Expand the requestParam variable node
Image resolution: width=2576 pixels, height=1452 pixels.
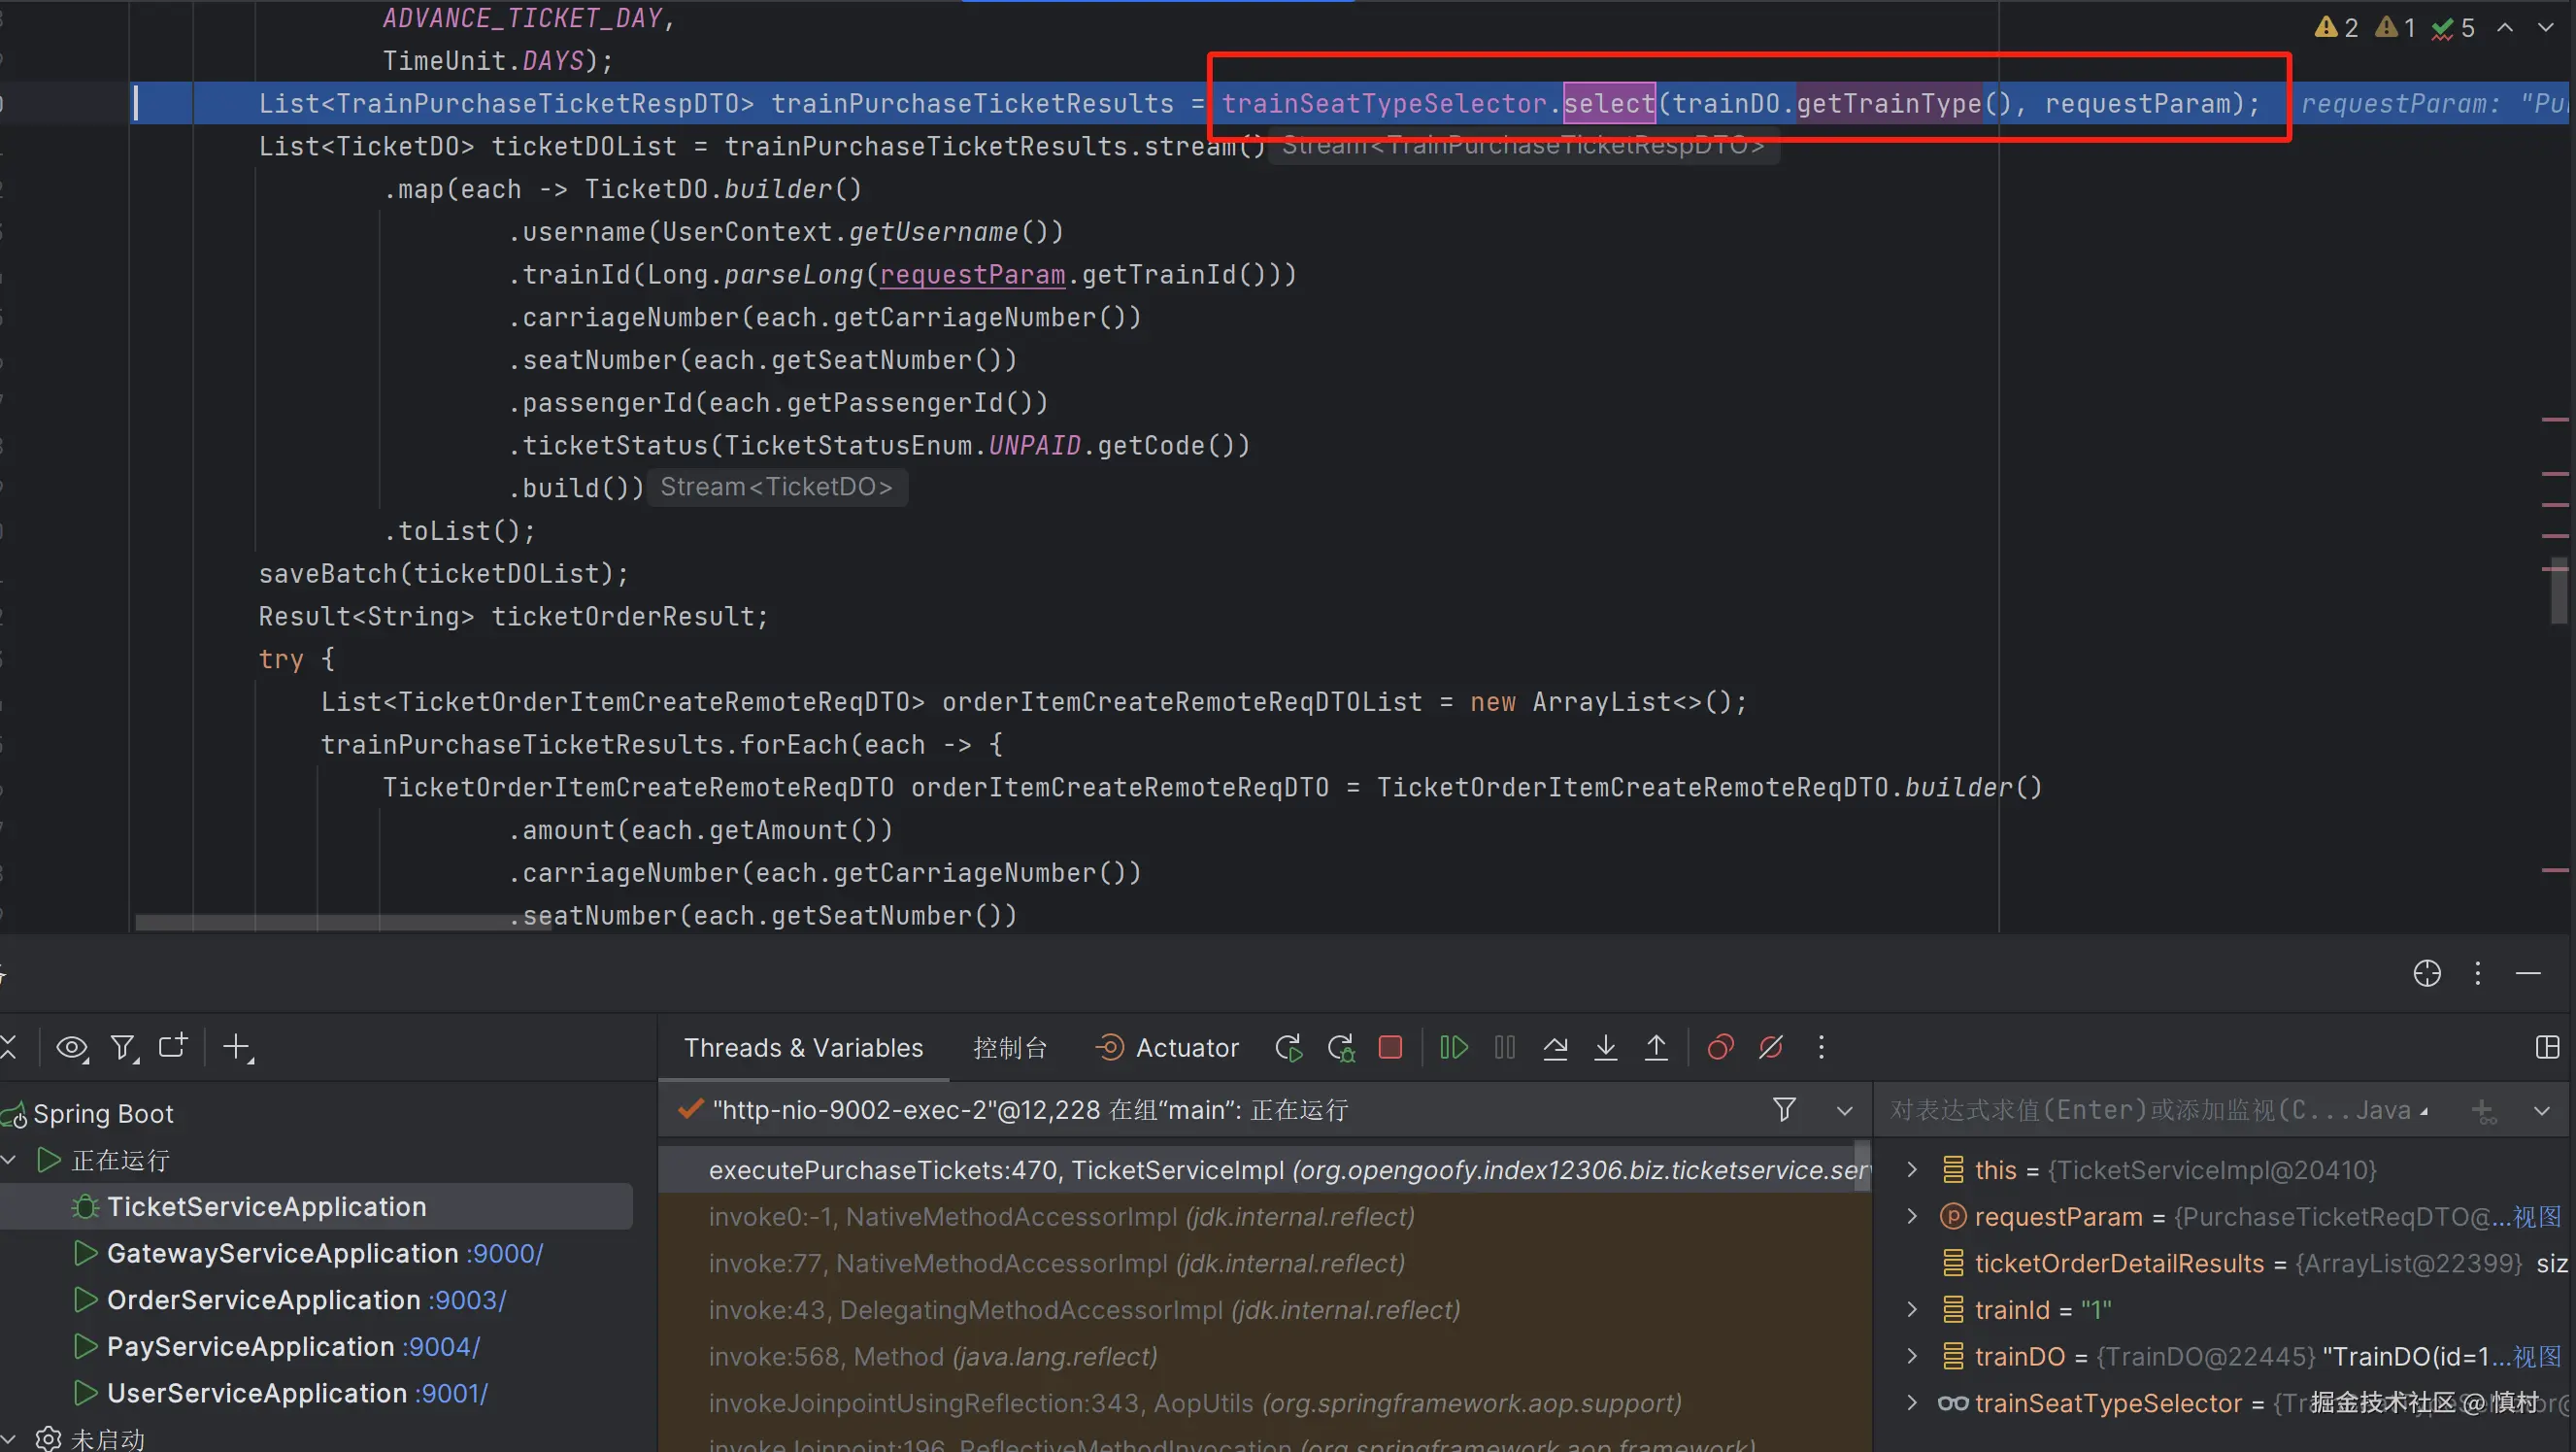[x=1912, y=1216]
